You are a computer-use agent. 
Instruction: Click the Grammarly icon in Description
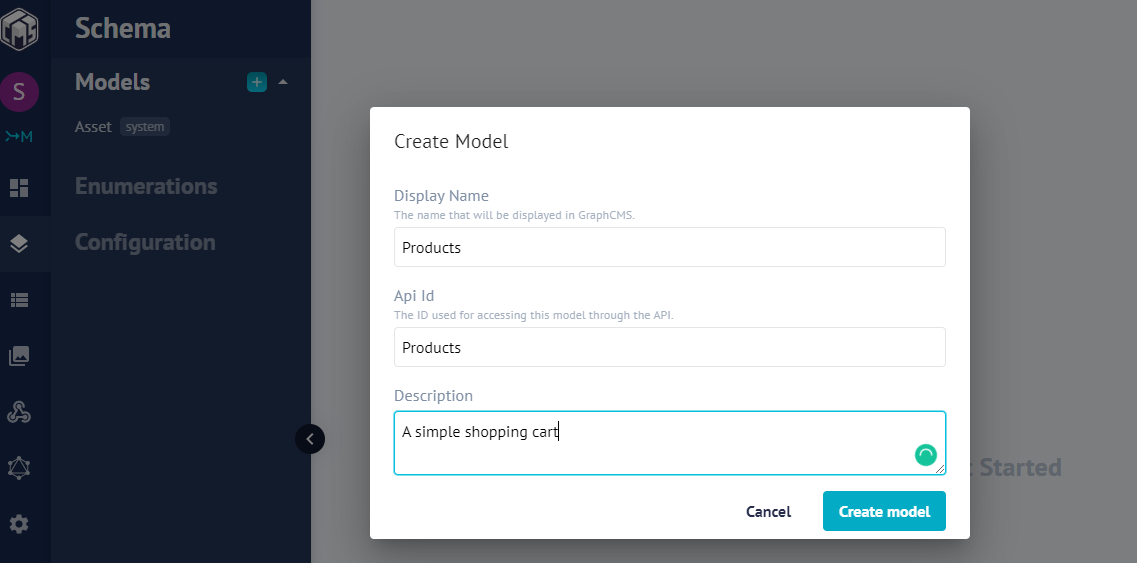point(925,455)
